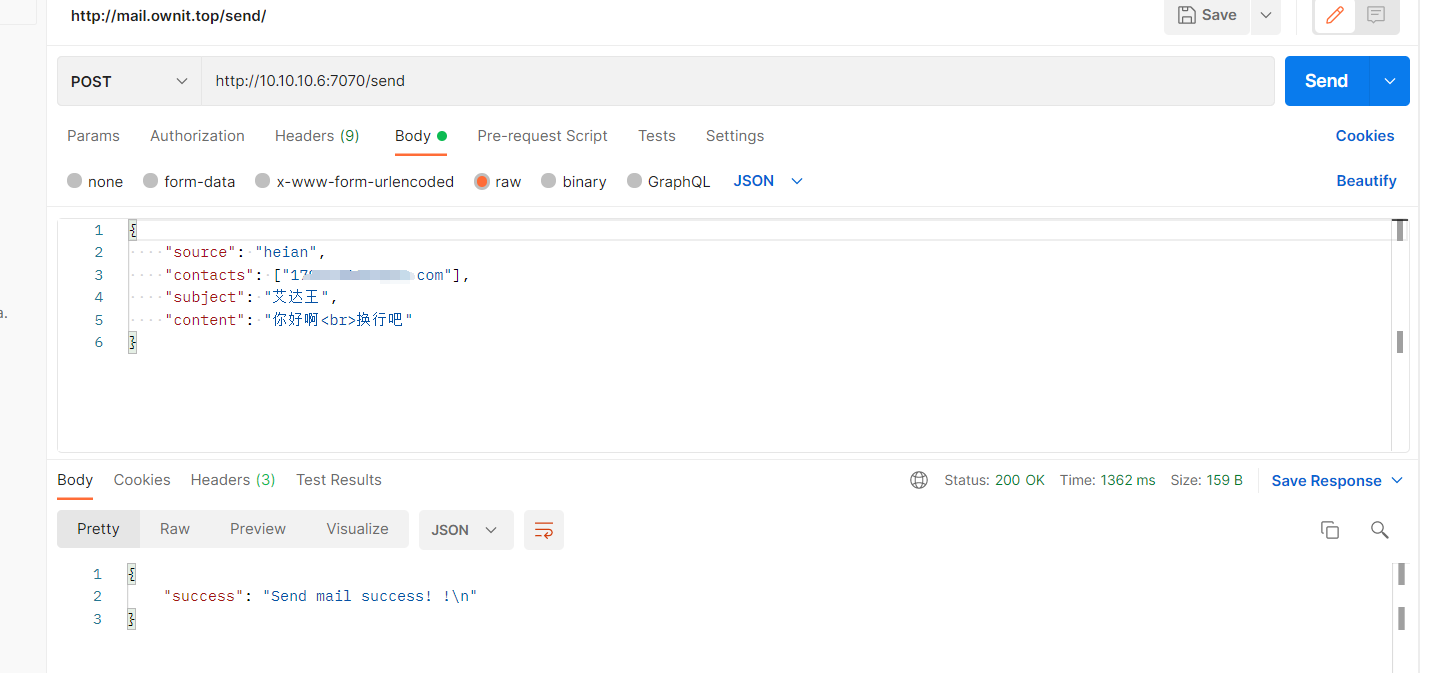1436x673 pixels.
Task: Open the Authorization tab
Action: coord(197,136)
